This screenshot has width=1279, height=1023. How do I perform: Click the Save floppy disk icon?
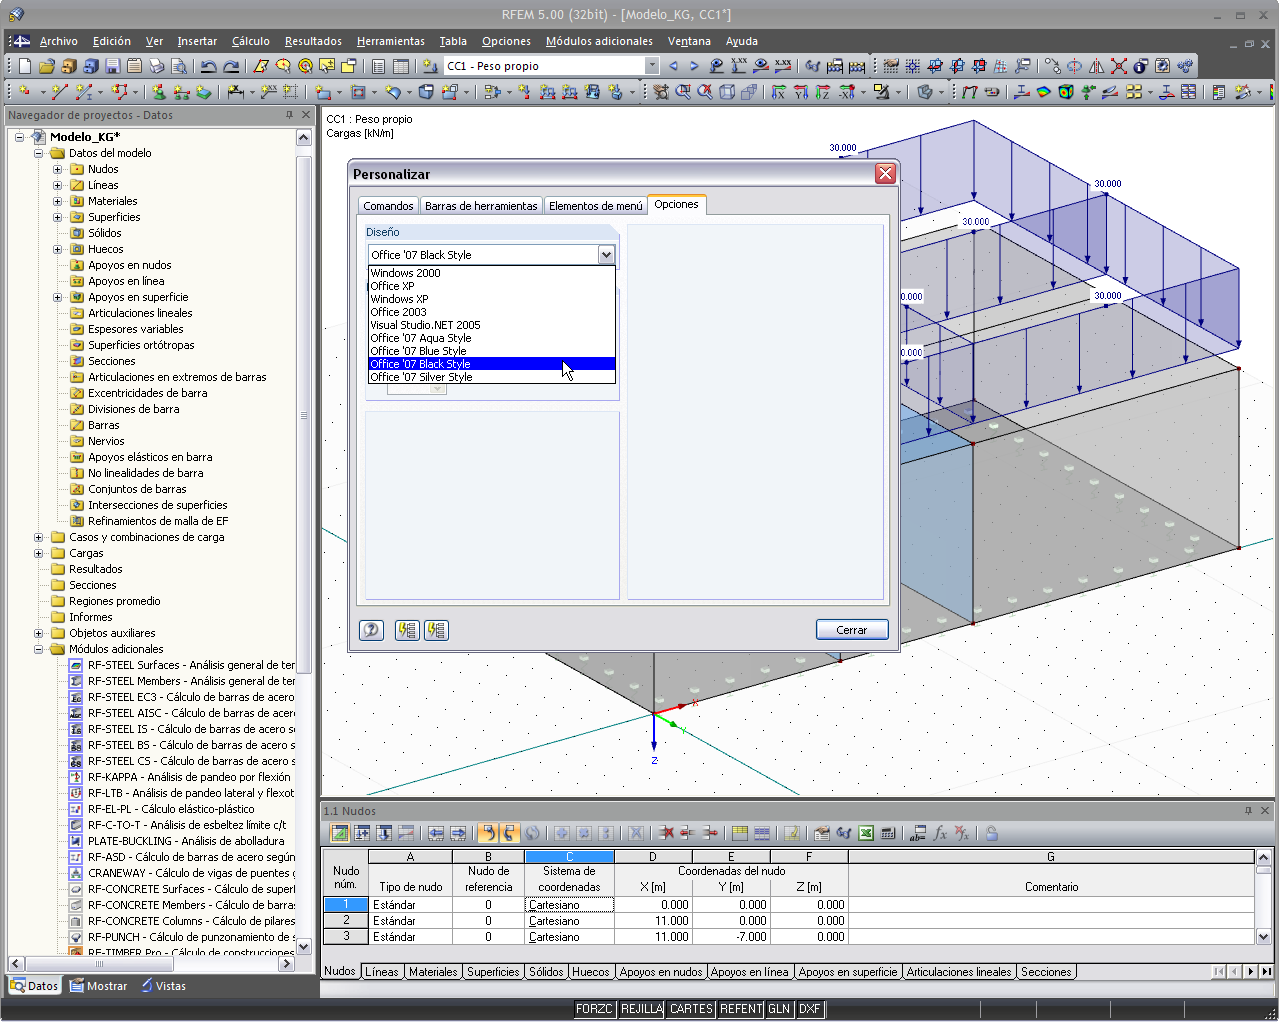pyautogui.click(x=113, y=66)
